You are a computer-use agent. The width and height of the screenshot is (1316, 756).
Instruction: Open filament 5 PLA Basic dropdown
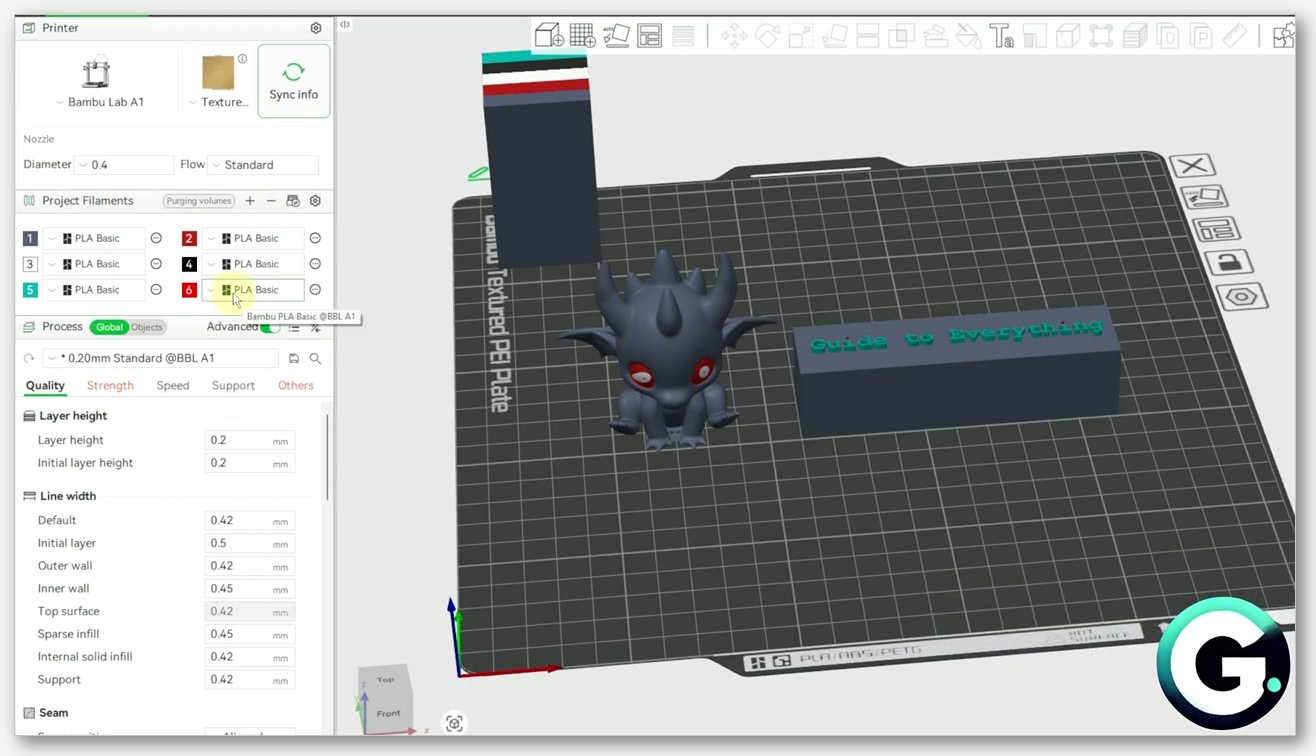pyautogui.click(x=94, y=290)
